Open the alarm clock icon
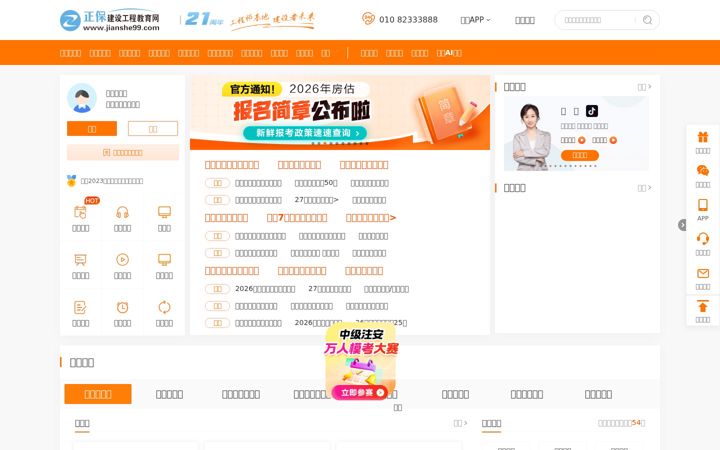Image resolution: width=720 pixels, height=450 pixels. tap(123, 307)
